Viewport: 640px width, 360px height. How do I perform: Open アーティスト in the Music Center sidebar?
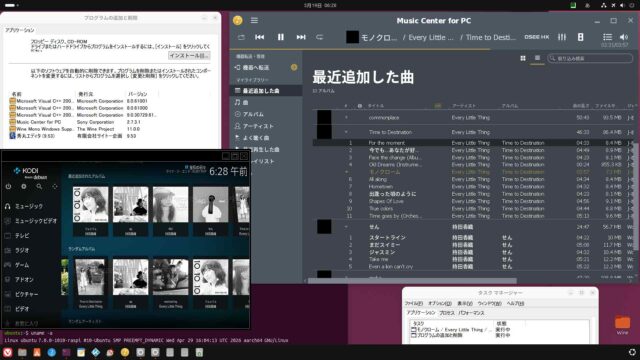tap(266, 126)
